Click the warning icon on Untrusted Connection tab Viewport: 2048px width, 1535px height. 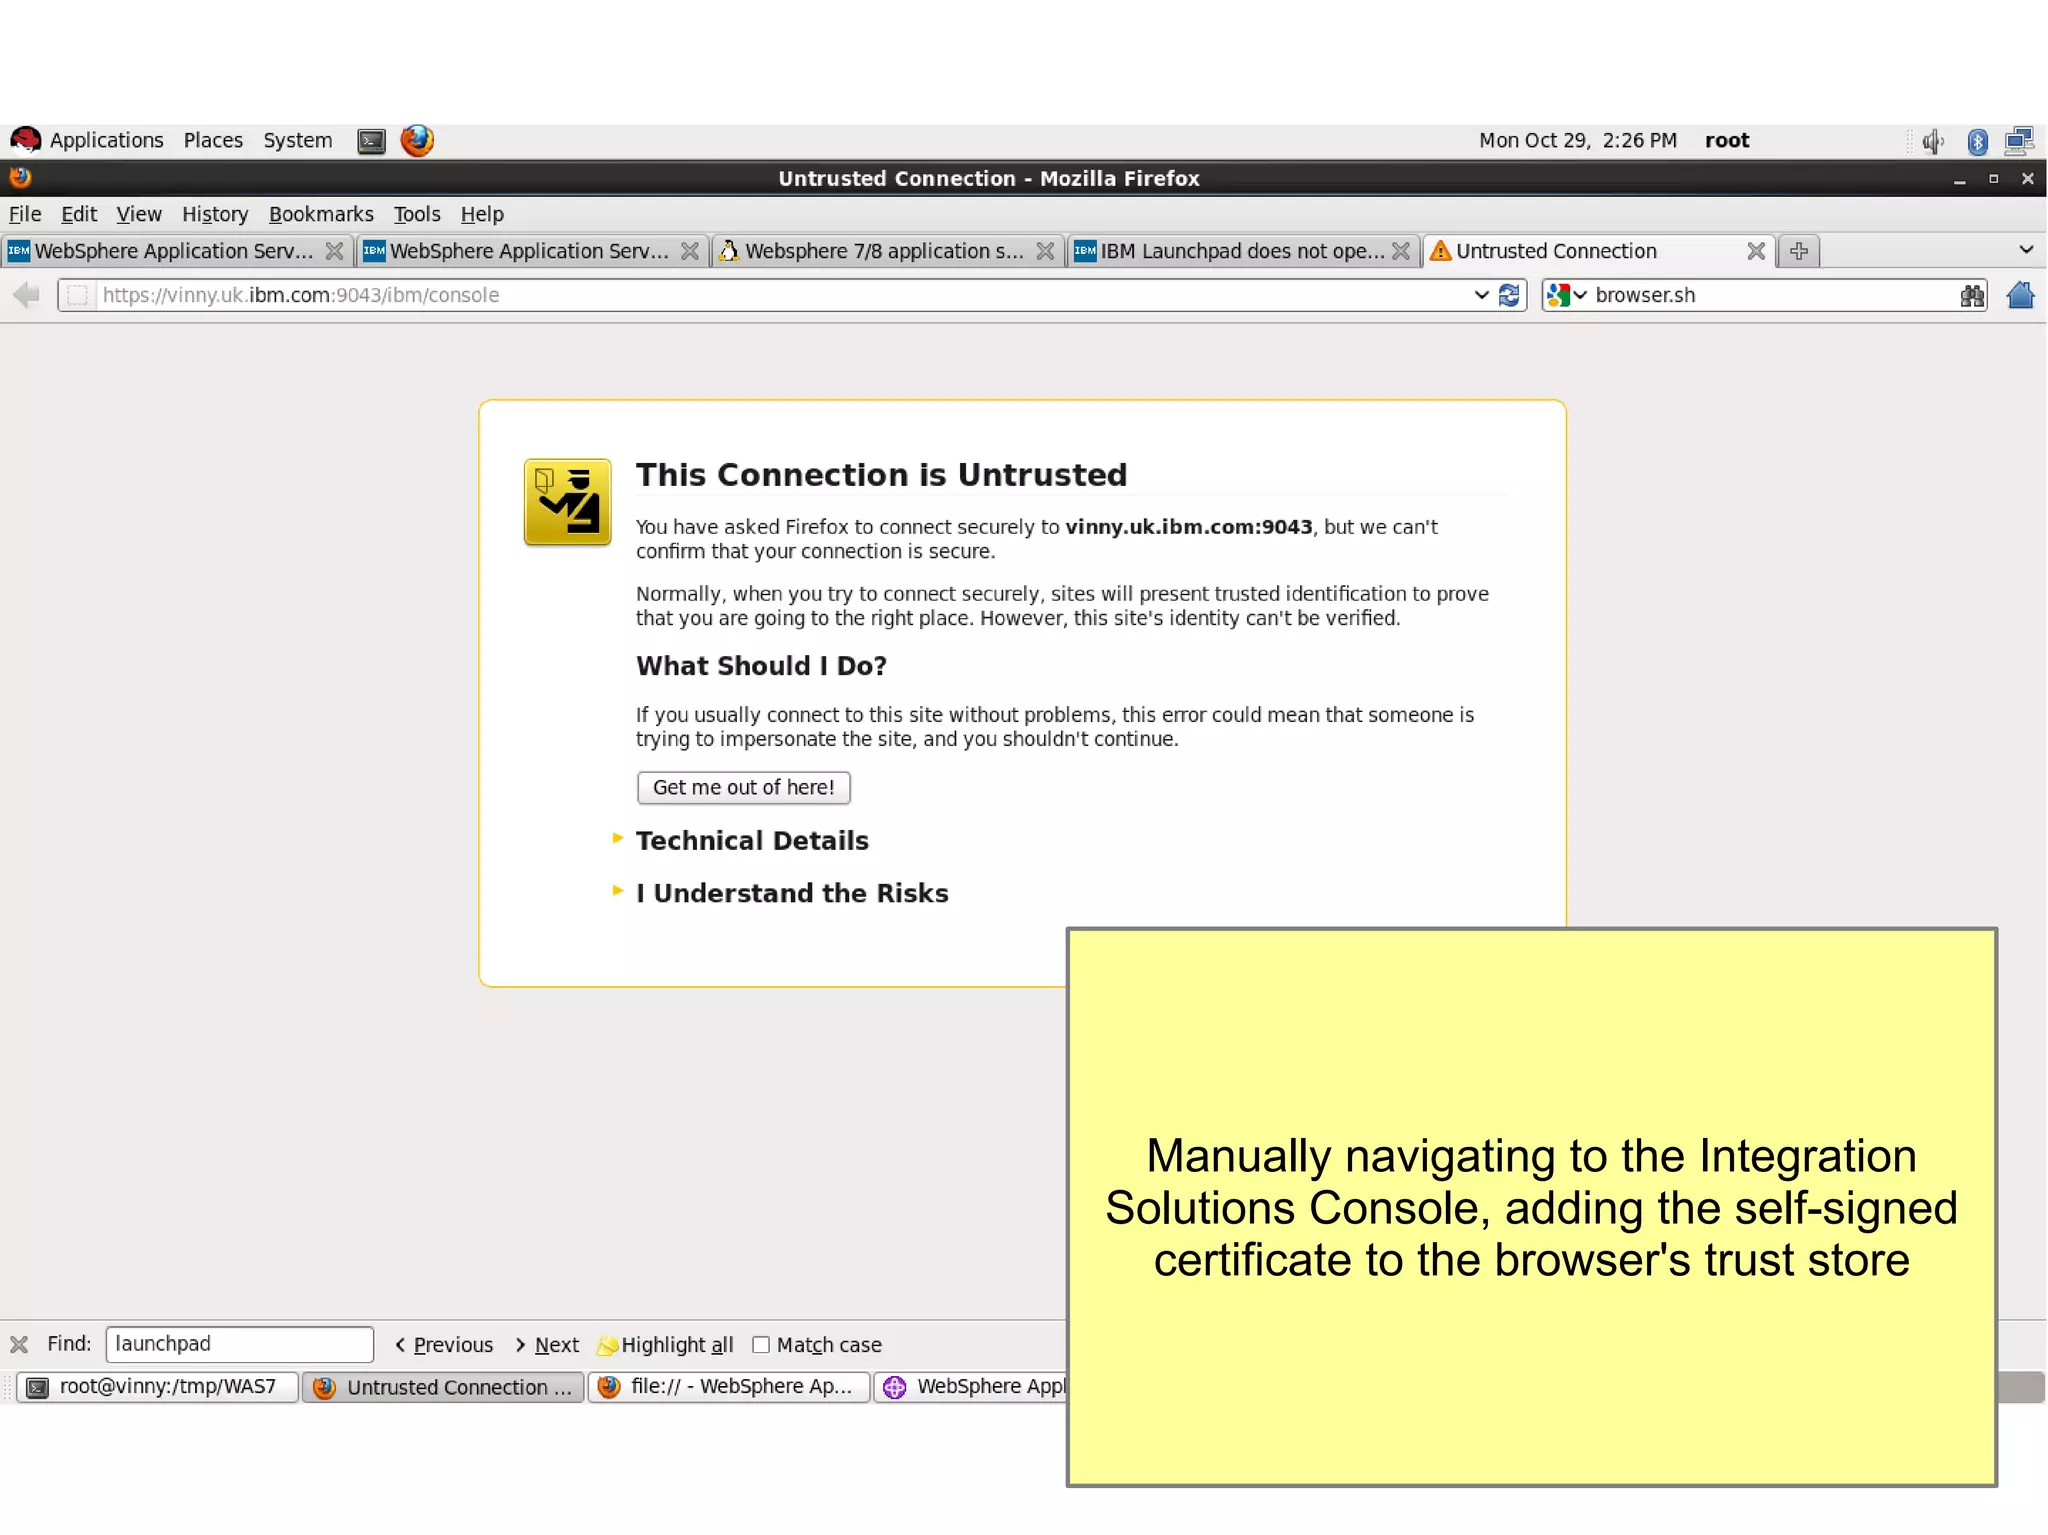(x=1440, y=251)
